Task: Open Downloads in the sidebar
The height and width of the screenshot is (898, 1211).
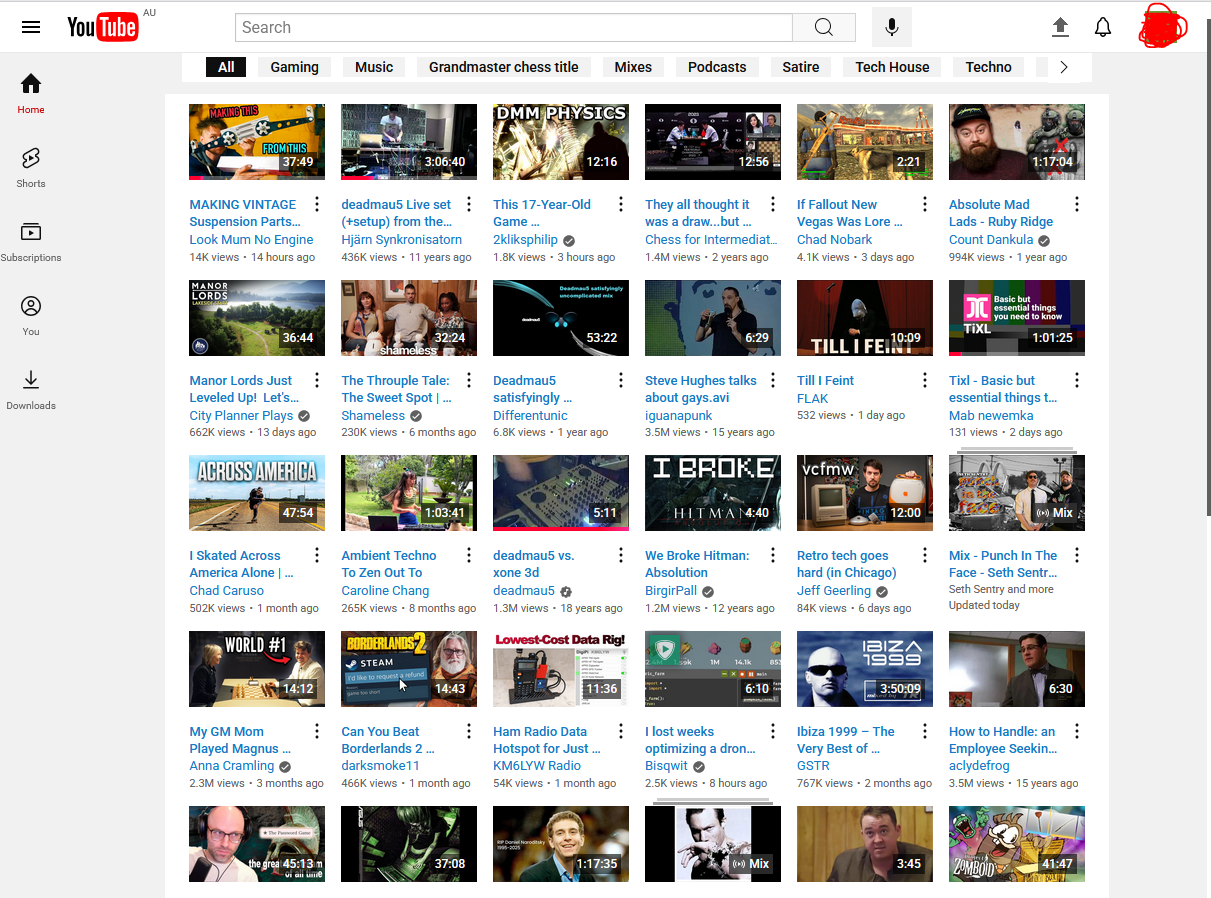Action: (31, 390)
